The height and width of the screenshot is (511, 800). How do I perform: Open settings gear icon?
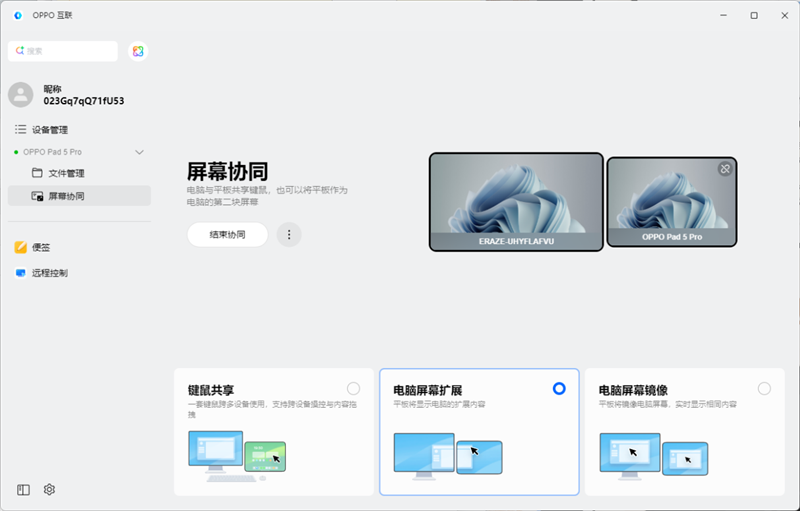tap(49, 490)
